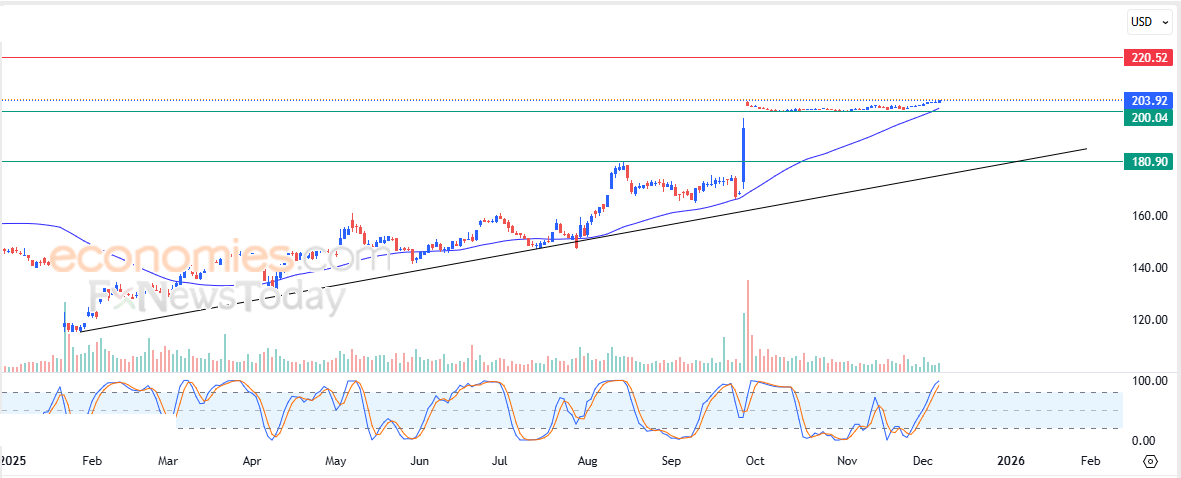Click the 160.00 price axis value
1181x478 pixels.
tap(1149, 216)
